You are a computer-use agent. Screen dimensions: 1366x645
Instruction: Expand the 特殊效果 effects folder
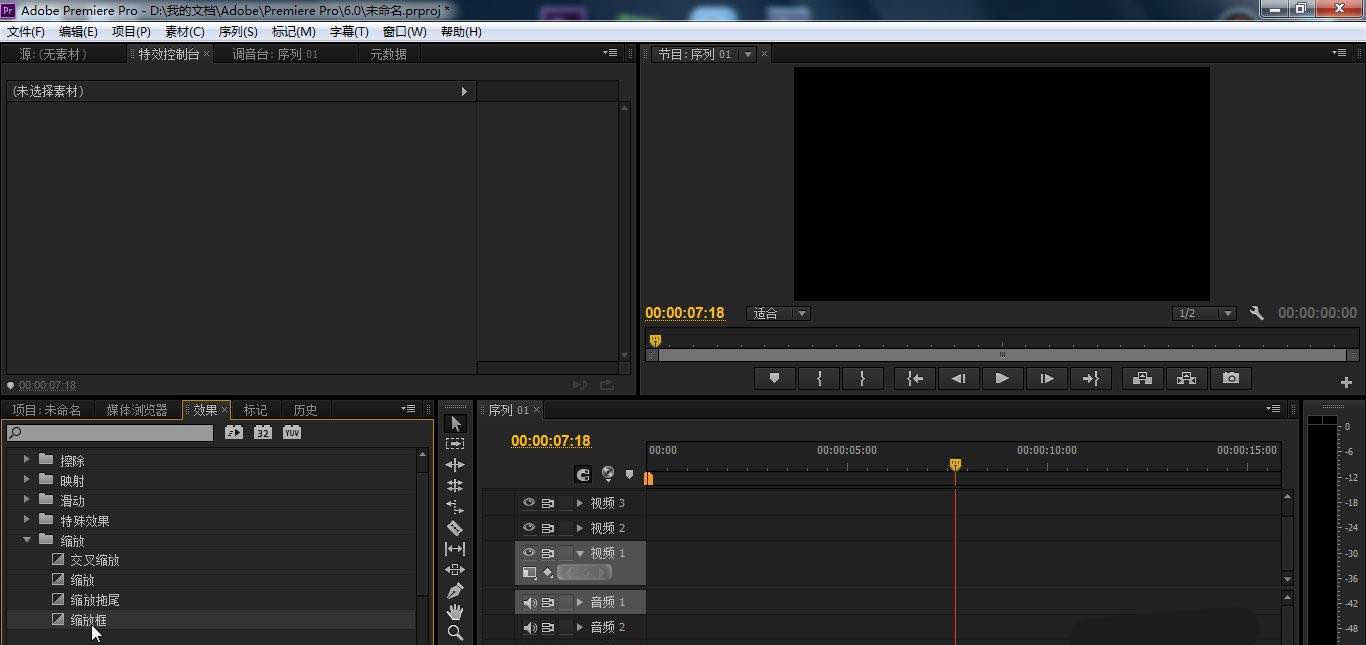point(27,520)
